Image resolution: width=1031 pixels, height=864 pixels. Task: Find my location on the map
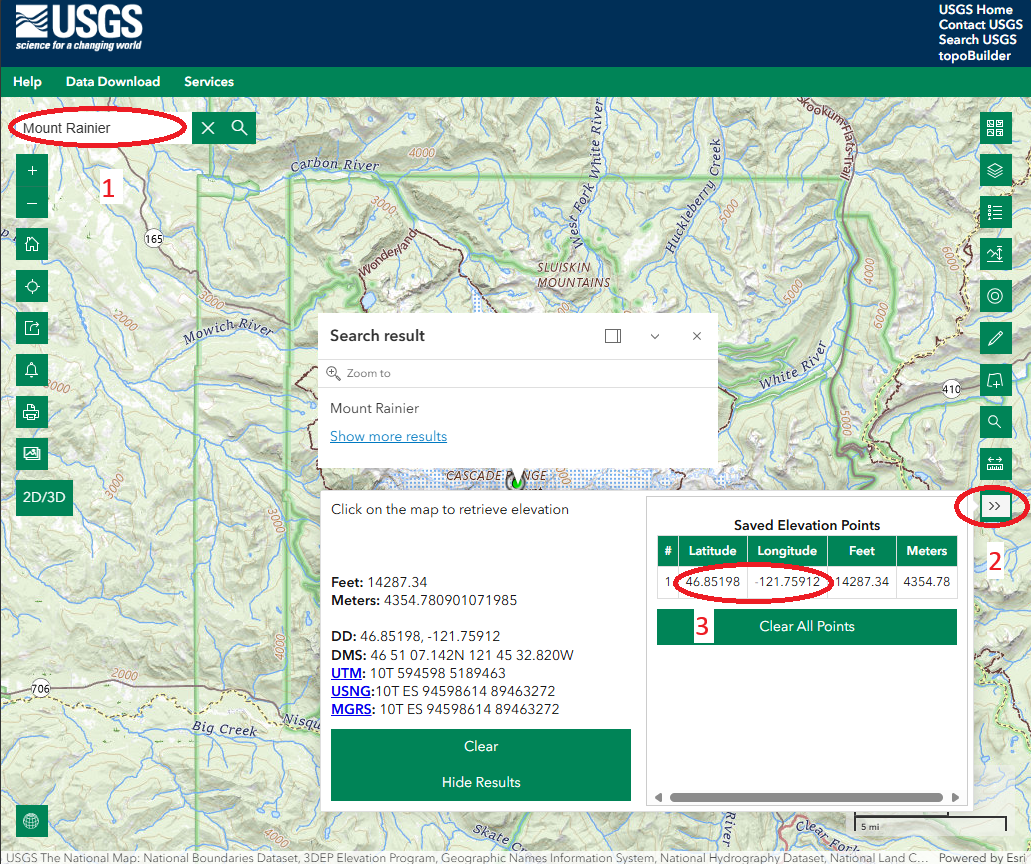click(32, 287)
